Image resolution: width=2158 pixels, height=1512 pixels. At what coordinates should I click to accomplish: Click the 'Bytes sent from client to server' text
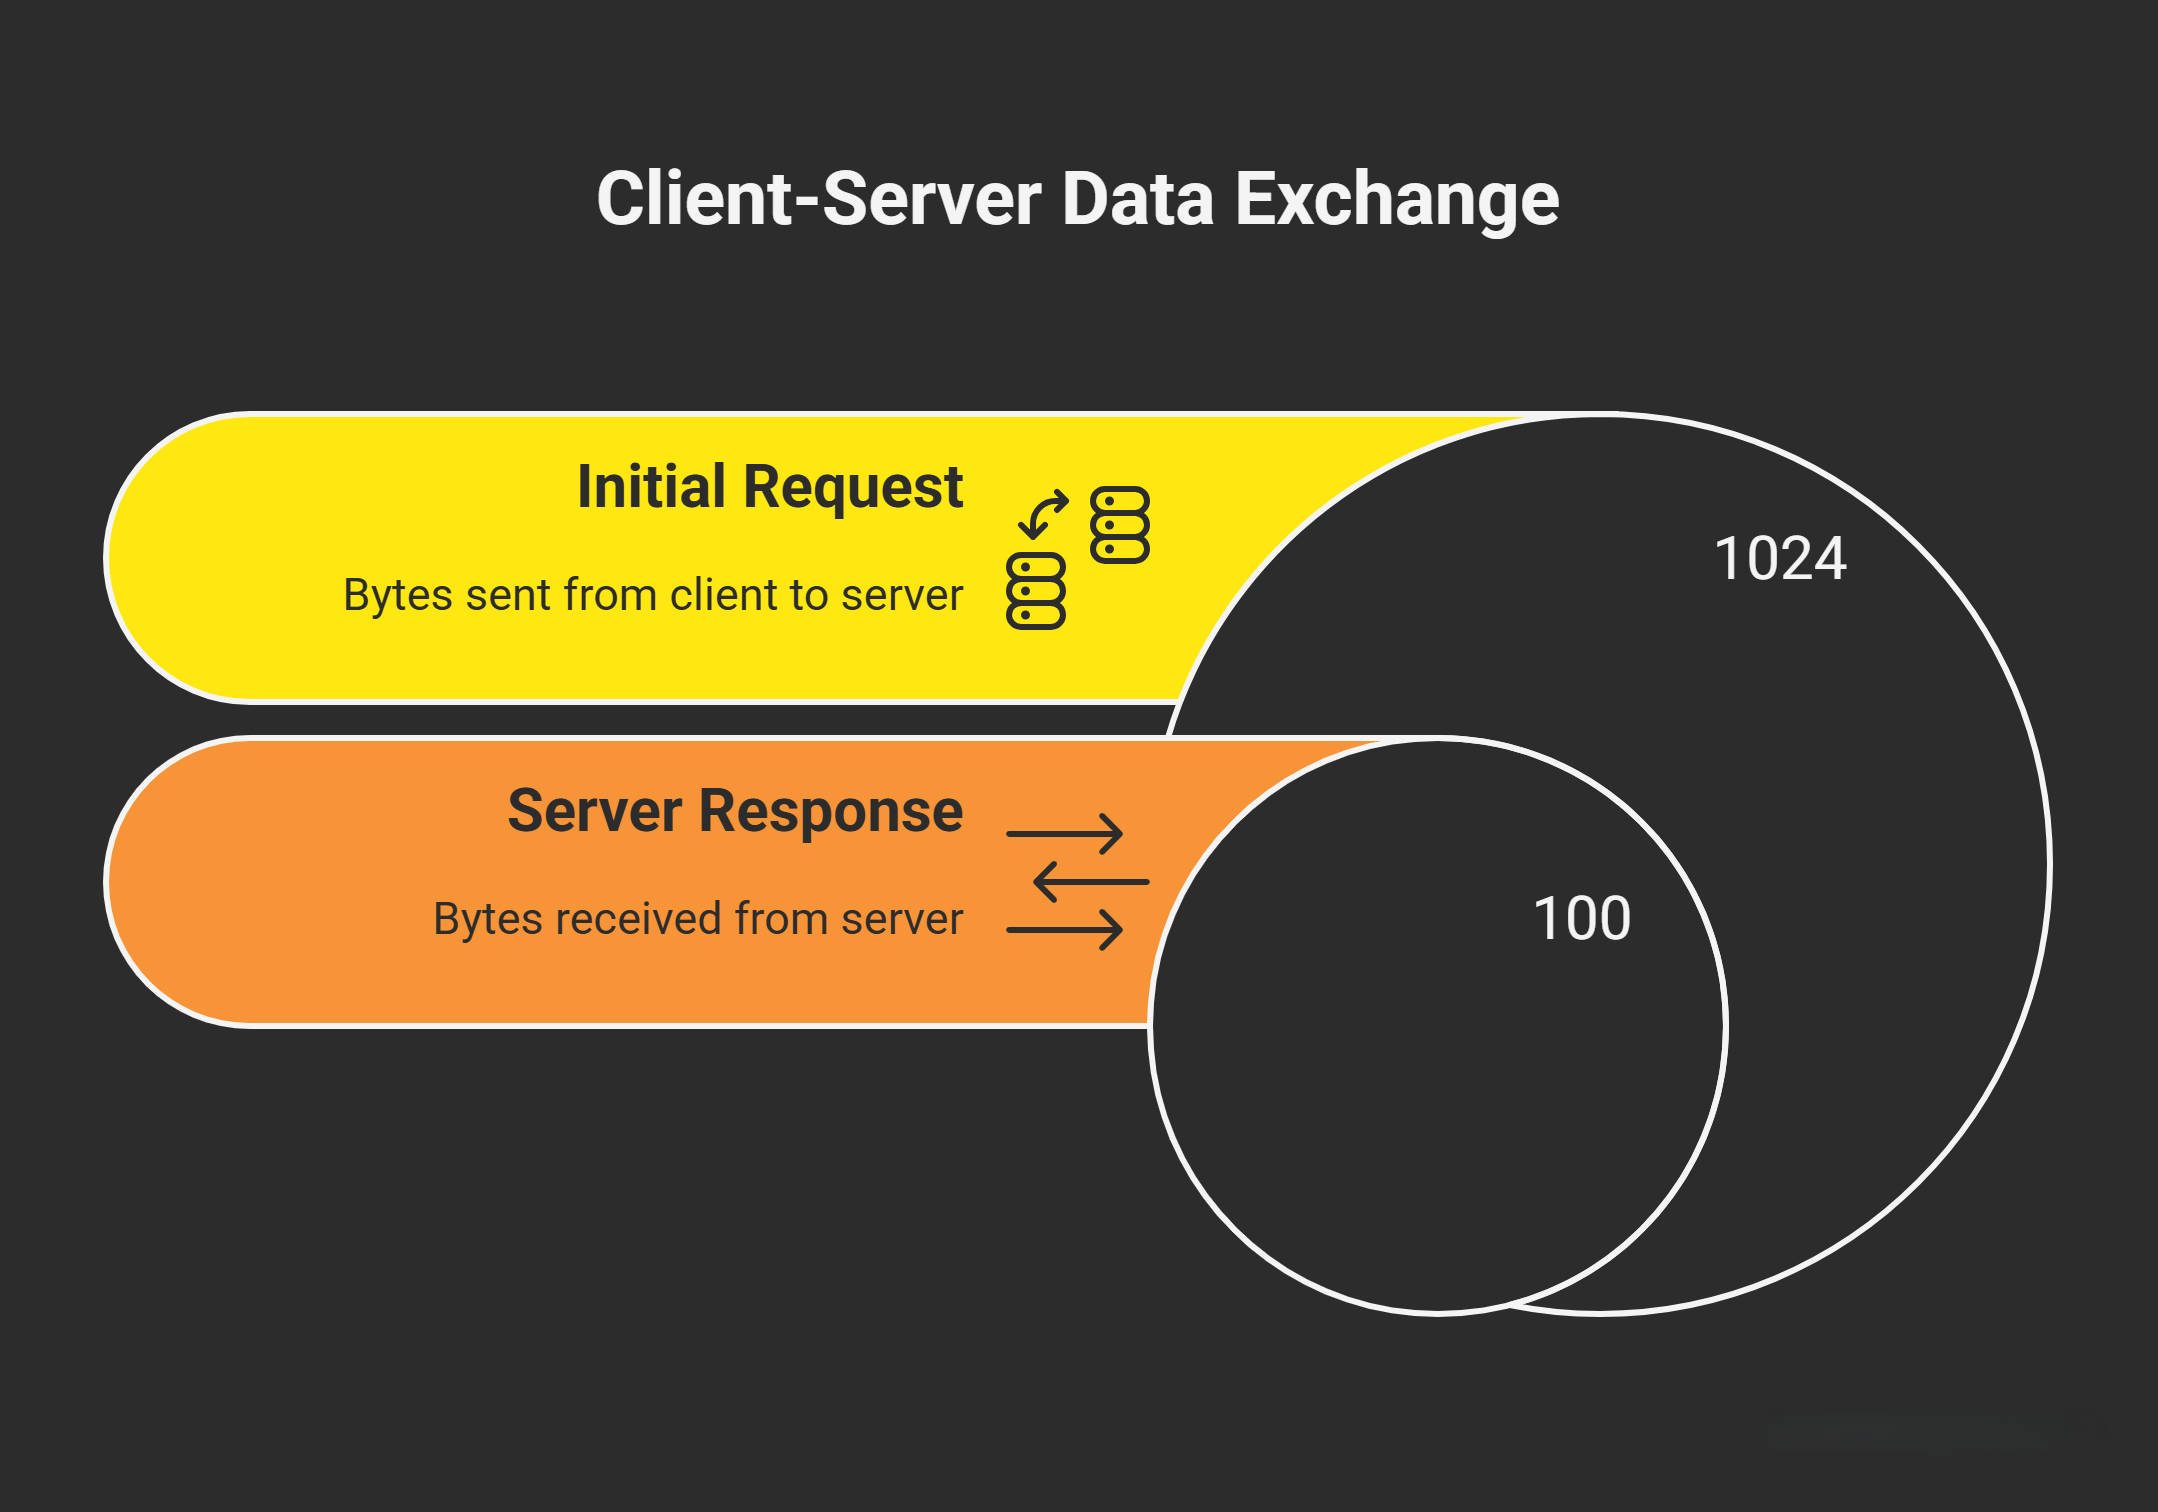click(x=652, y=595)
